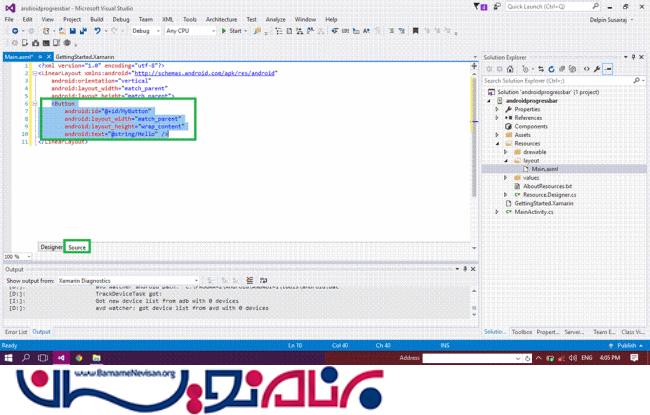650x415 pixels.
Task: Click the Undo arrow in the toolbar
Action: point(97,31)
